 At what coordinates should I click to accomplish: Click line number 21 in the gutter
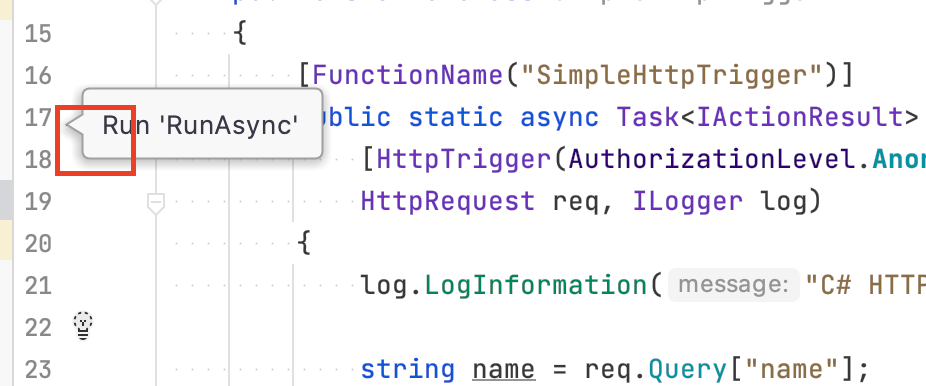38,286
